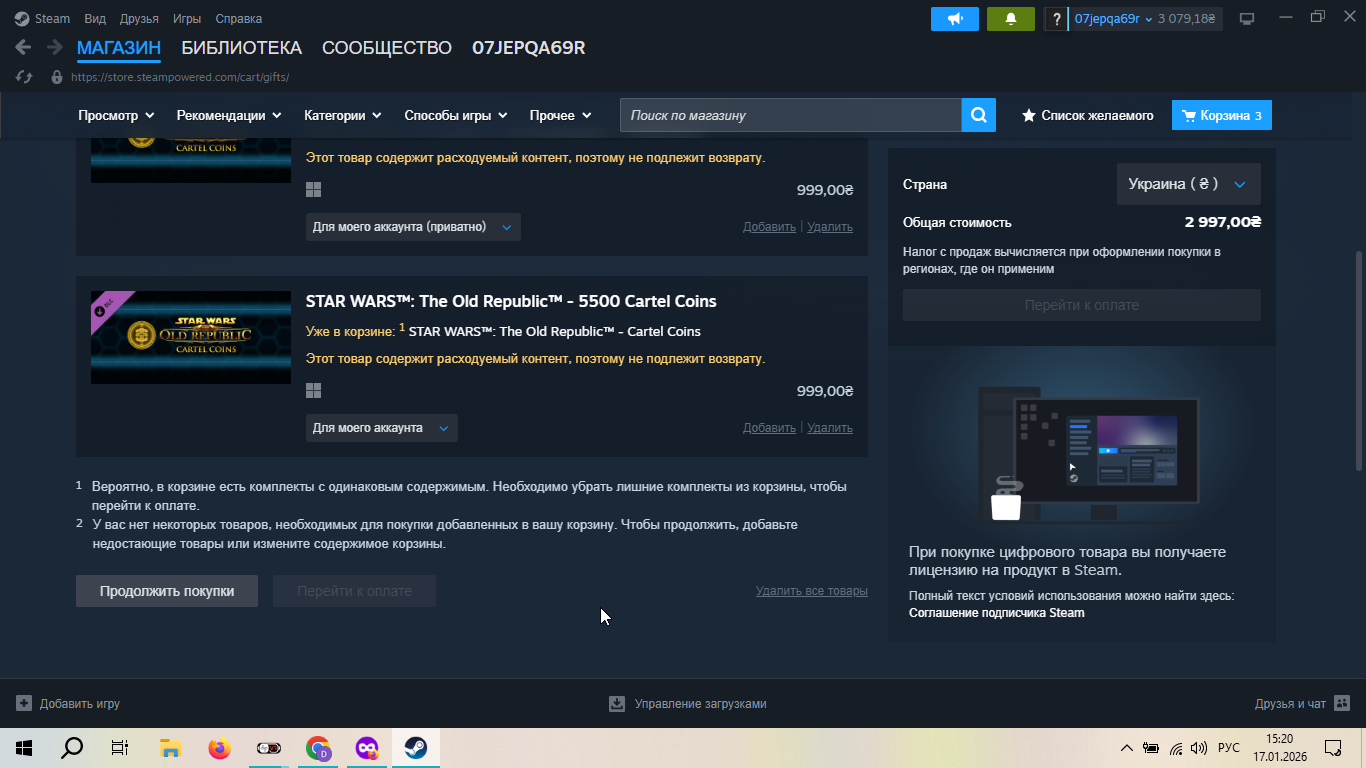Open the Wi-Fi network tray icon
Image resolution: width=1366 pixels, height=768 pixels.
coord(1176,748)
